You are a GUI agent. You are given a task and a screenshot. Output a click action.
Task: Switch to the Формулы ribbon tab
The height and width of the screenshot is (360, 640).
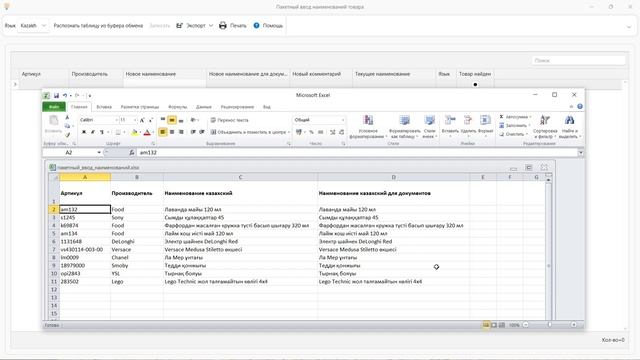pos(178,107)
